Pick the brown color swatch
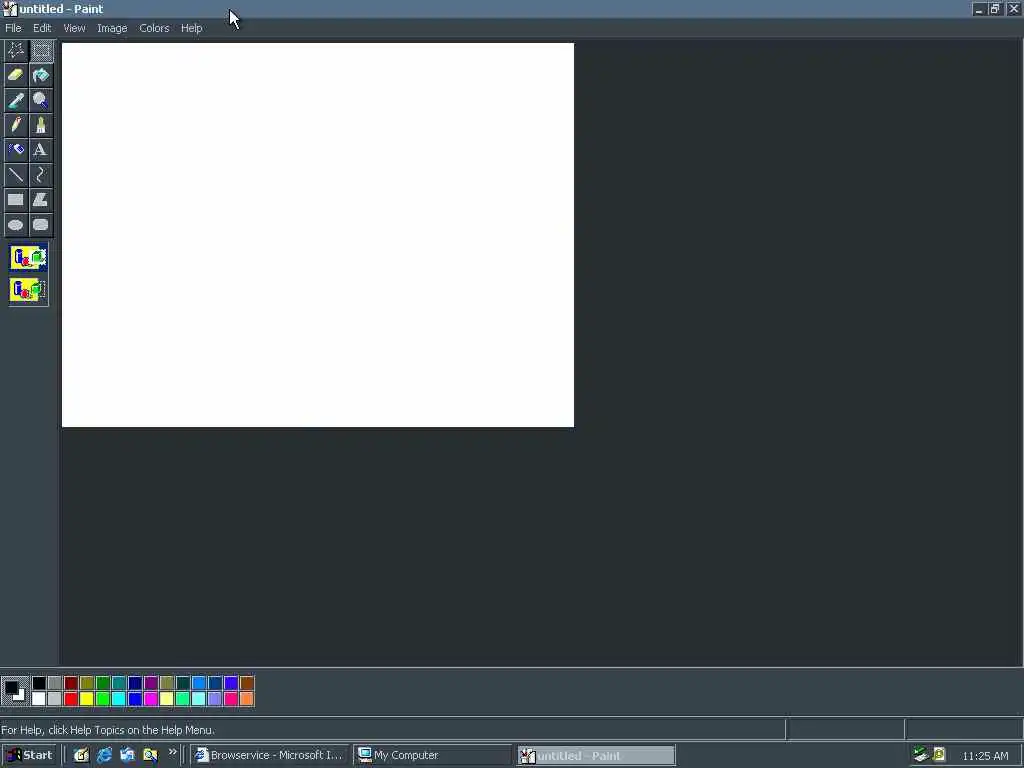 [x=247, y=683]
